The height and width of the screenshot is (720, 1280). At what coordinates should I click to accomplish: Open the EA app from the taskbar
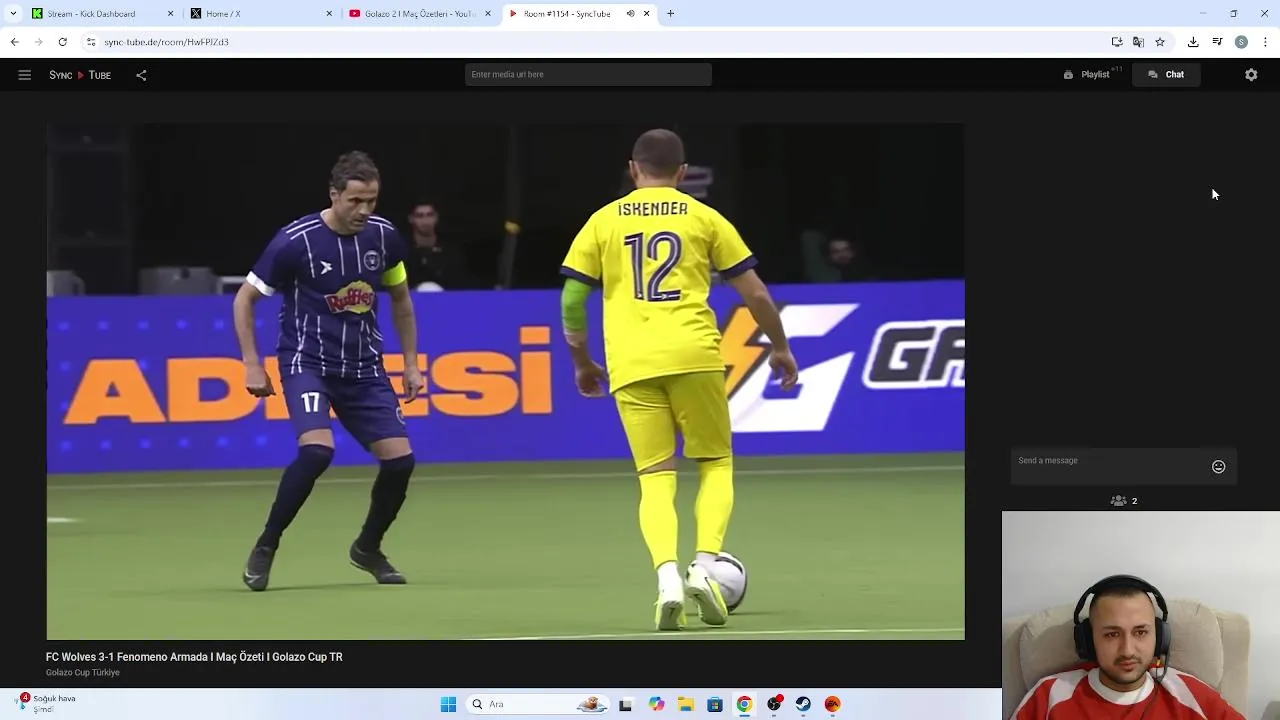(832, 704)
